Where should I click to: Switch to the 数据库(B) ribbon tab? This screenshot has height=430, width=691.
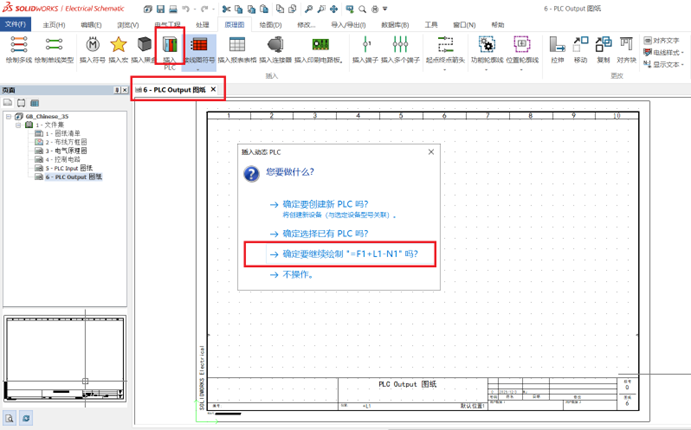pos(395,25)
